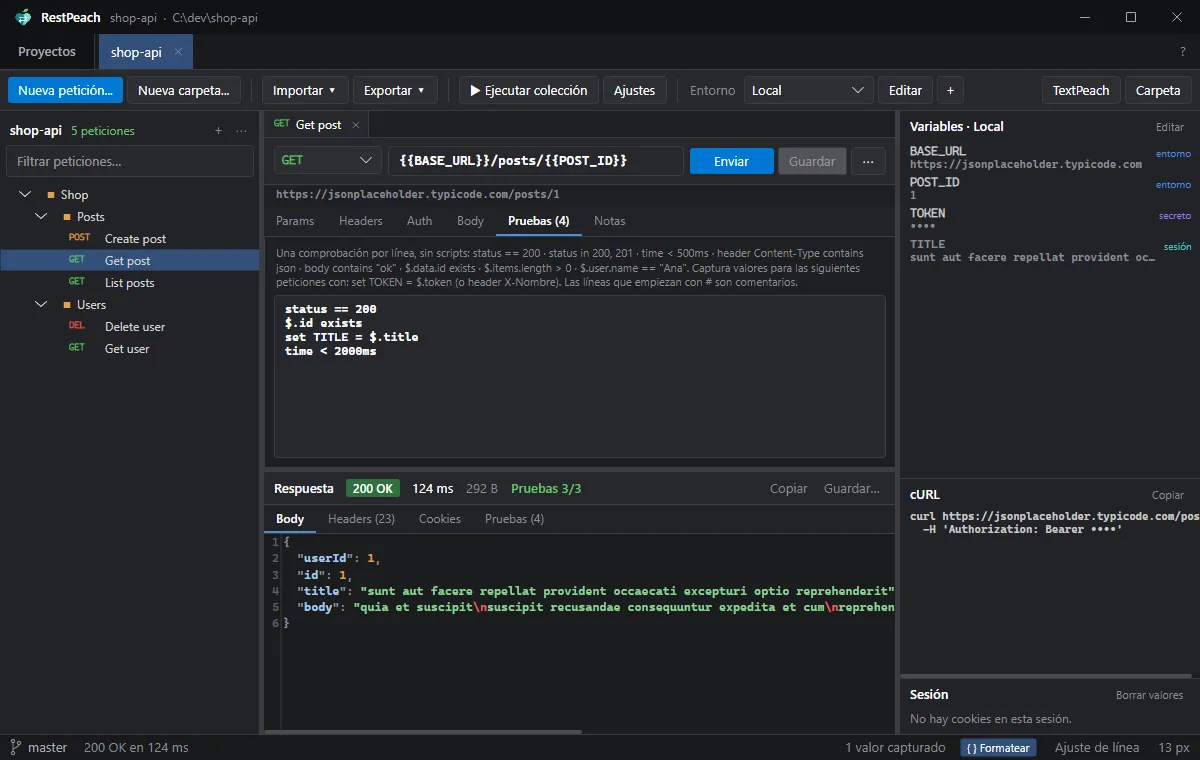Focus the Filtrar peticiones search field

[130, 161]
